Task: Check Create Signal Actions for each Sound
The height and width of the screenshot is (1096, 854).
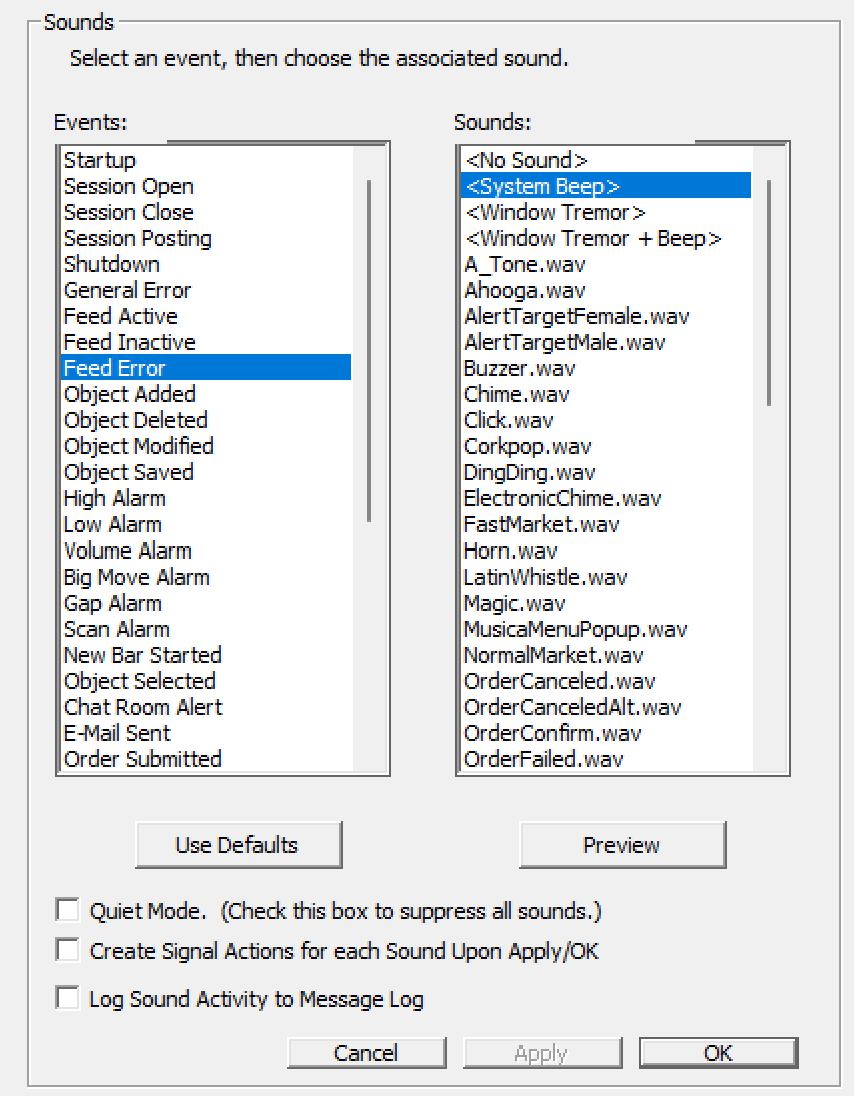Action: point(68,950)
